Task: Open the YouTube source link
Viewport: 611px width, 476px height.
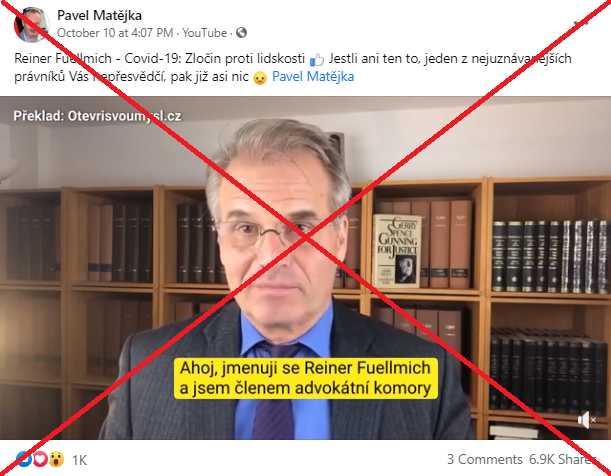Action: click(x=205, y=33)
